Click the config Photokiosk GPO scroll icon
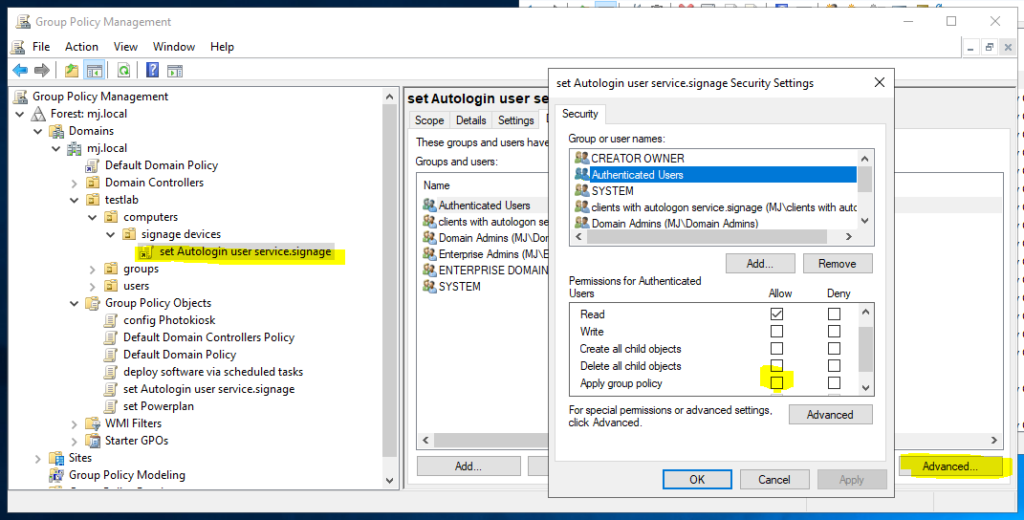 coord(111,320)
